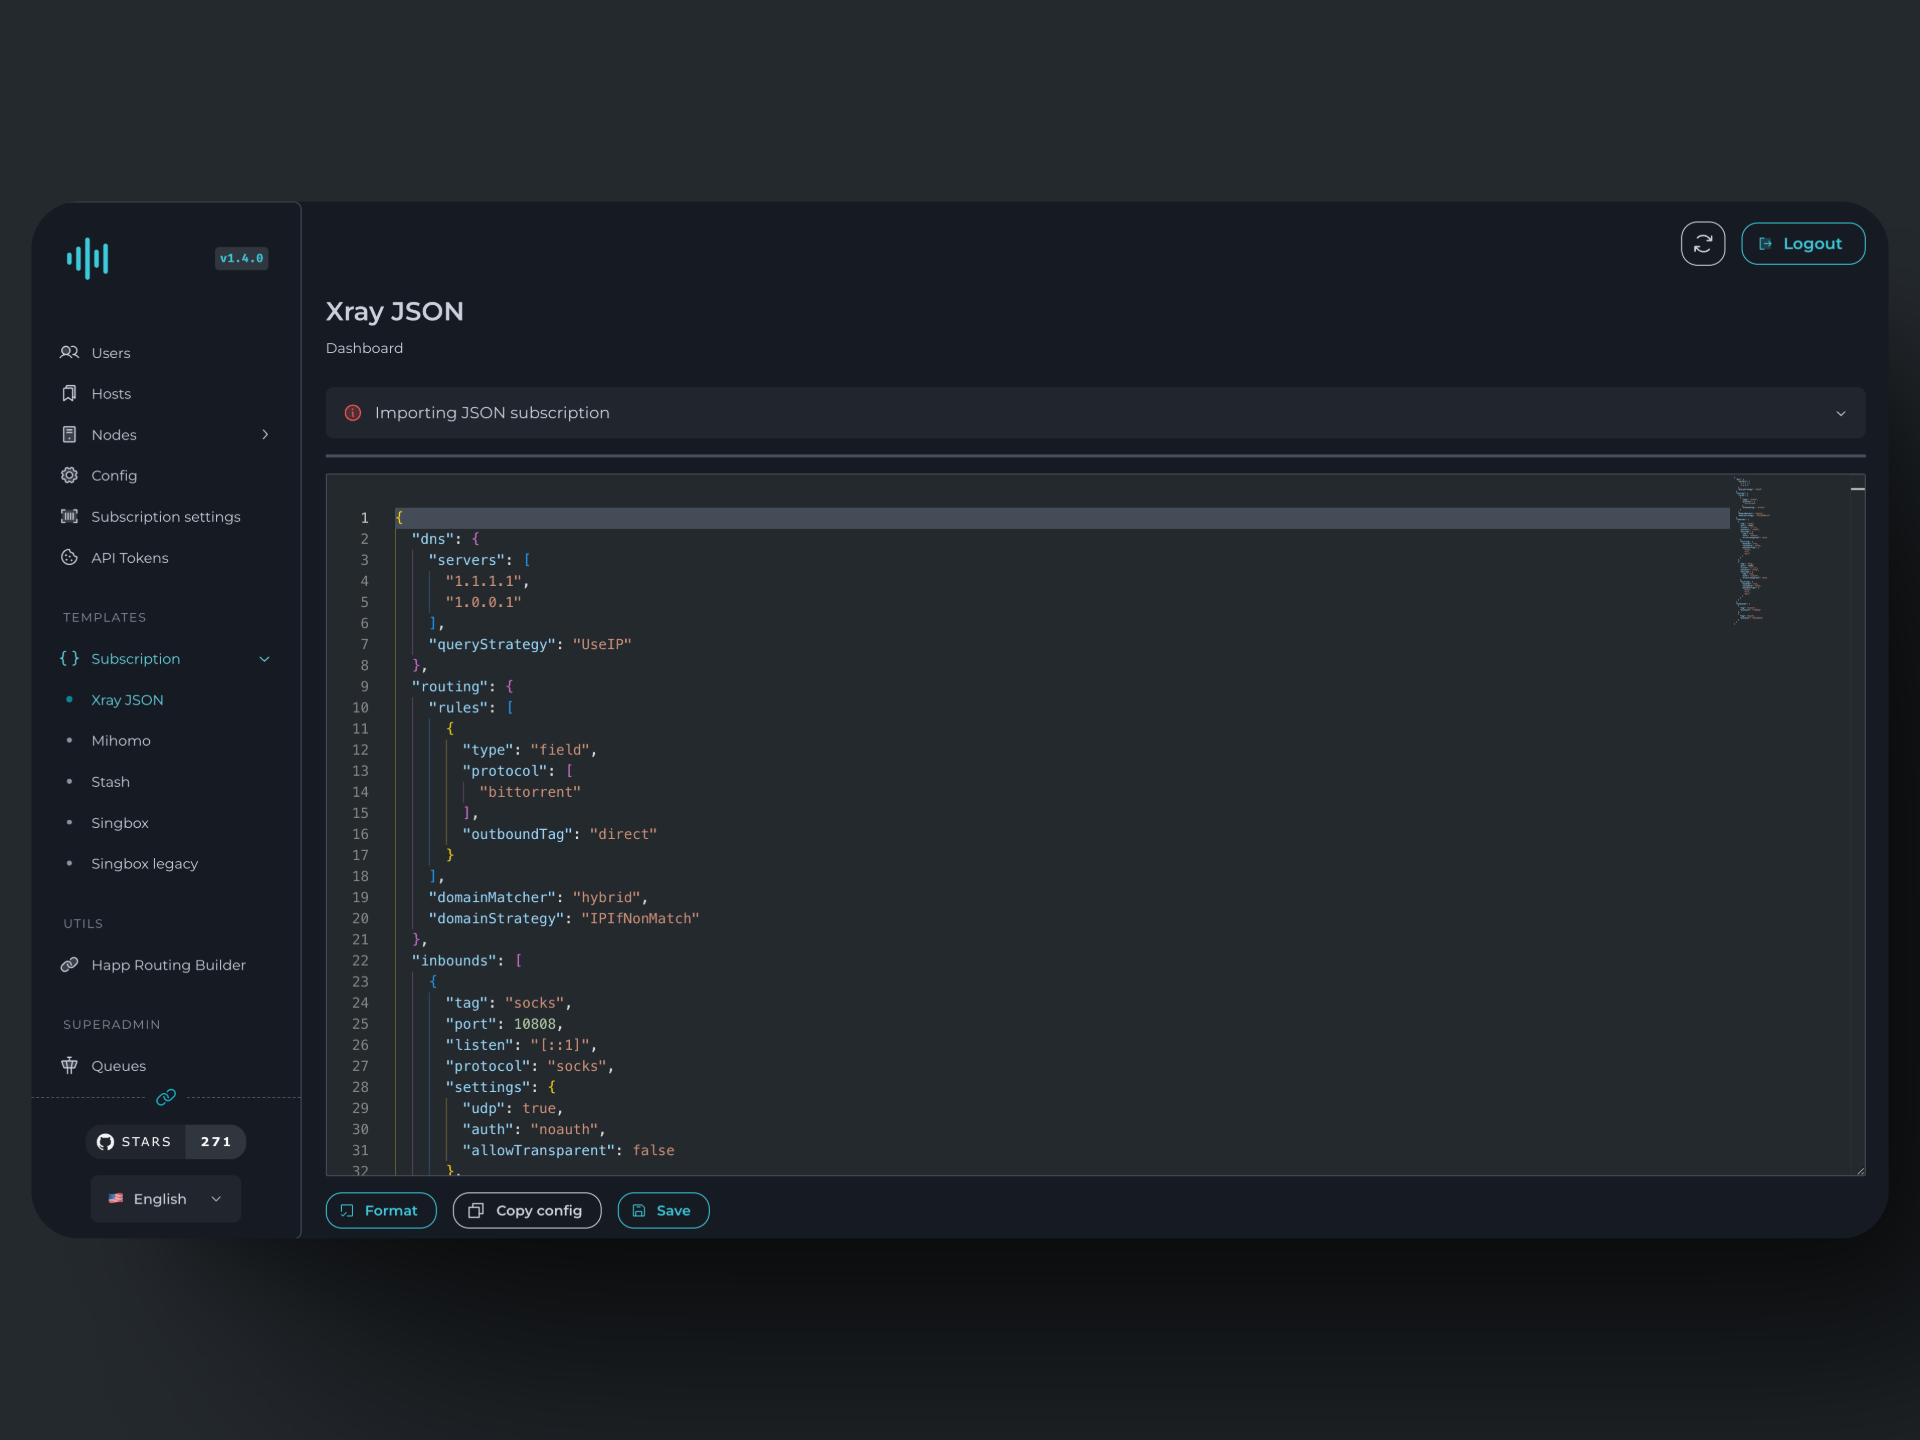Click the "1.1.1.1" DNS server entry
Viewport: 1920px width, 1440px height.
click(483, 581)
